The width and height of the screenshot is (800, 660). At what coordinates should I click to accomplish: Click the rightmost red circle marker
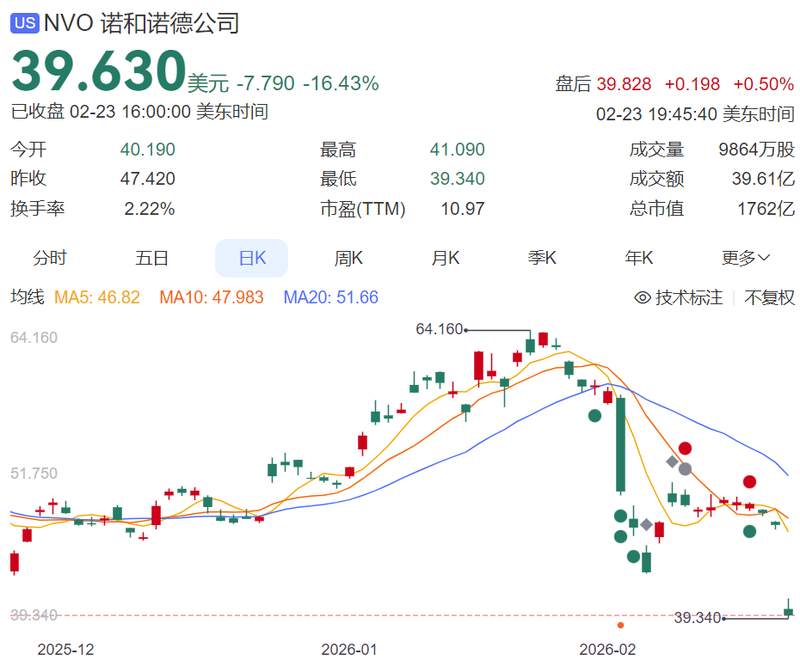click(x=749, y=482)
